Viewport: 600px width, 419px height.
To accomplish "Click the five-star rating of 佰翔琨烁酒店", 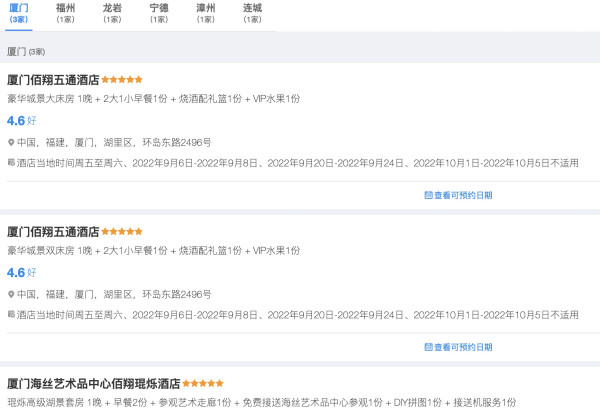I will (x=203, y=383).
